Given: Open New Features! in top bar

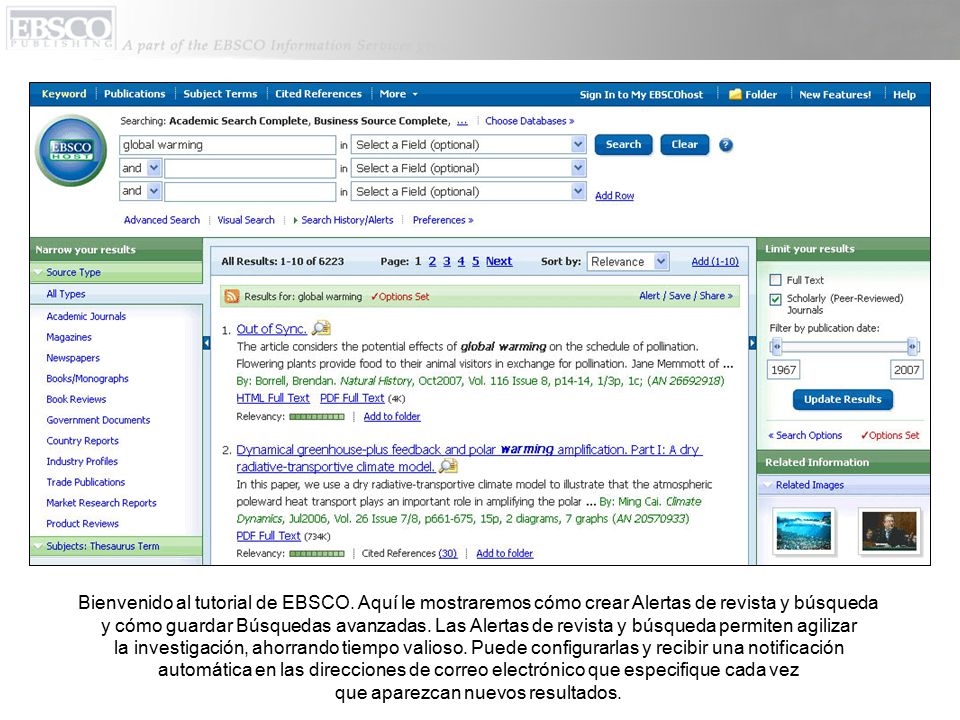Looking at the screenshot, I should 835,95.
